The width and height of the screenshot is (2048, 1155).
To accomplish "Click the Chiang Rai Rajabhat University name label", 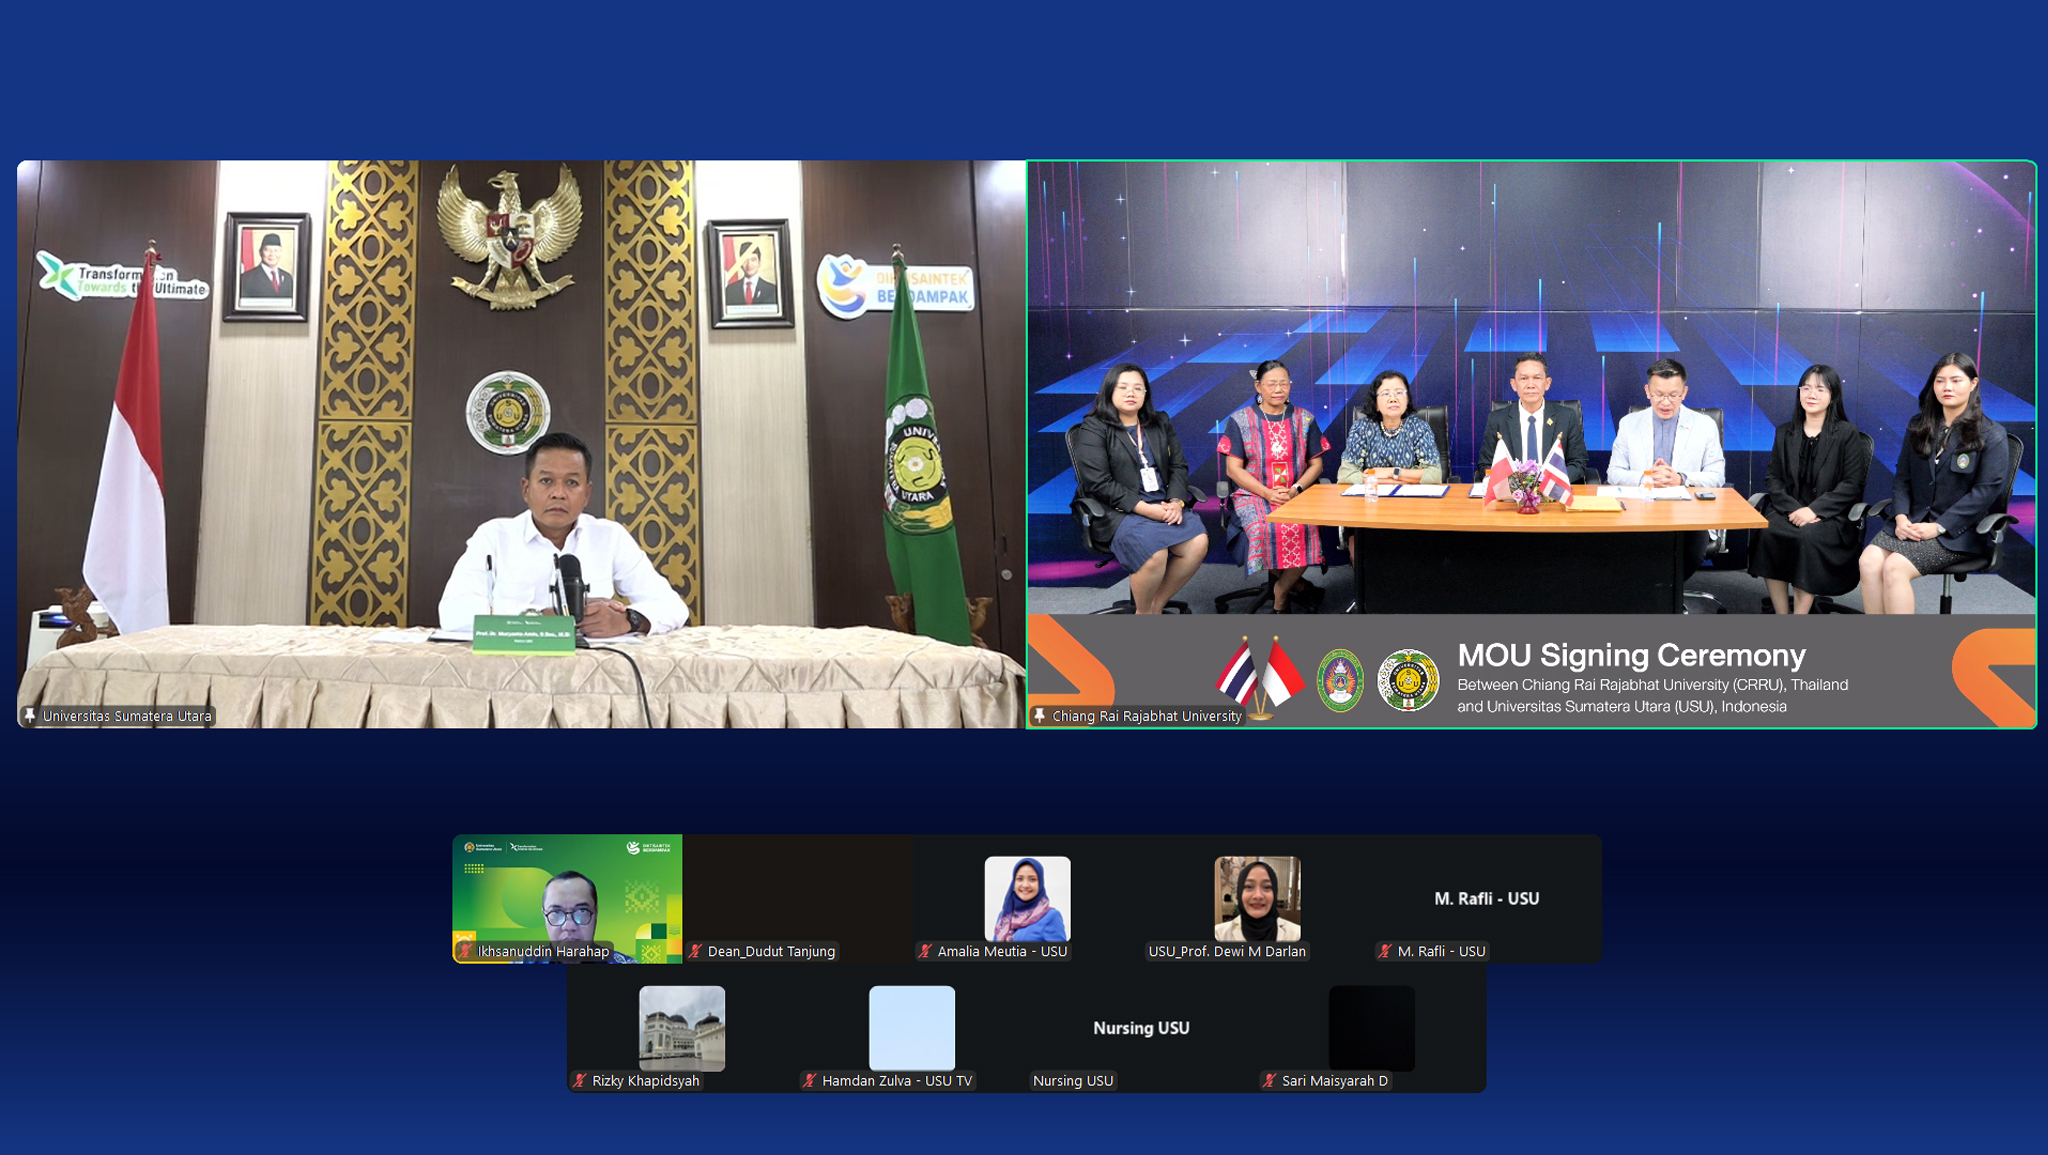I will click(1147, 716).
